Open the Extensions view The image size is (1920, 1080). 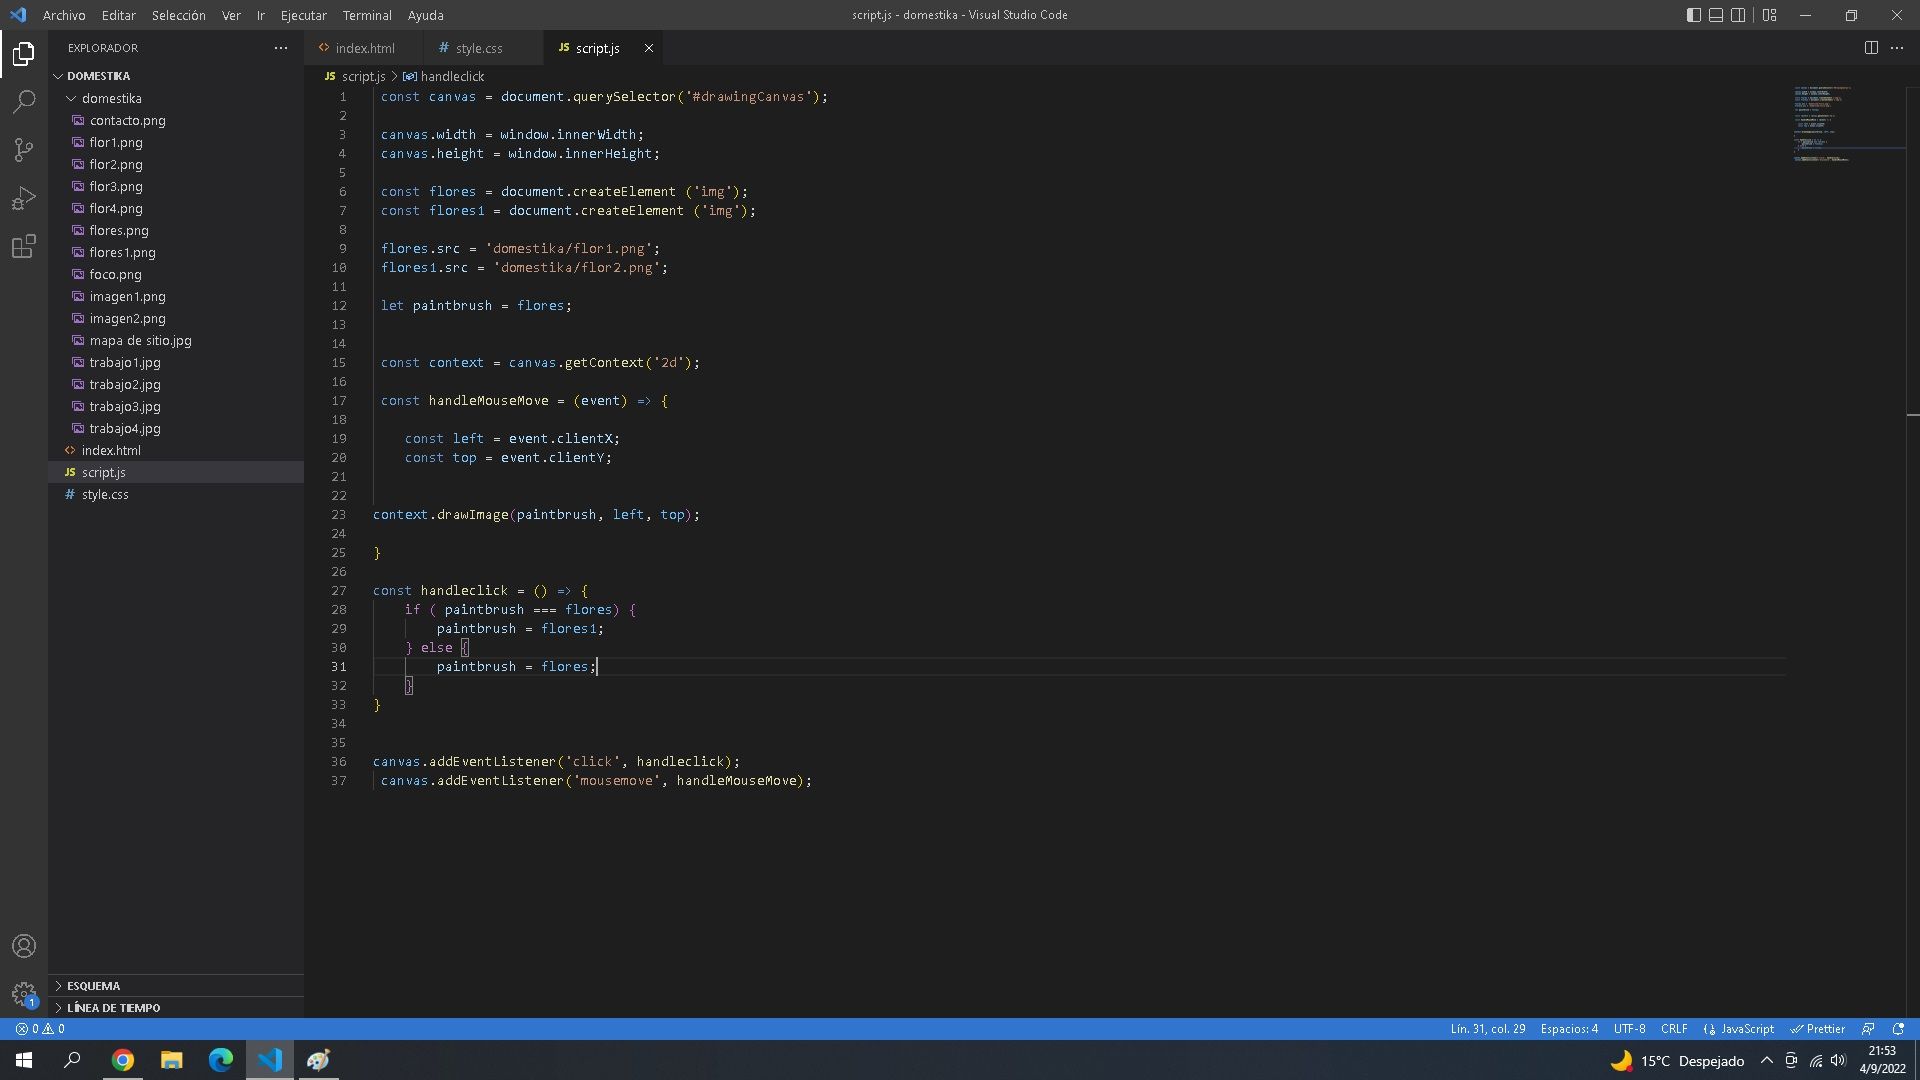point(24,246)
